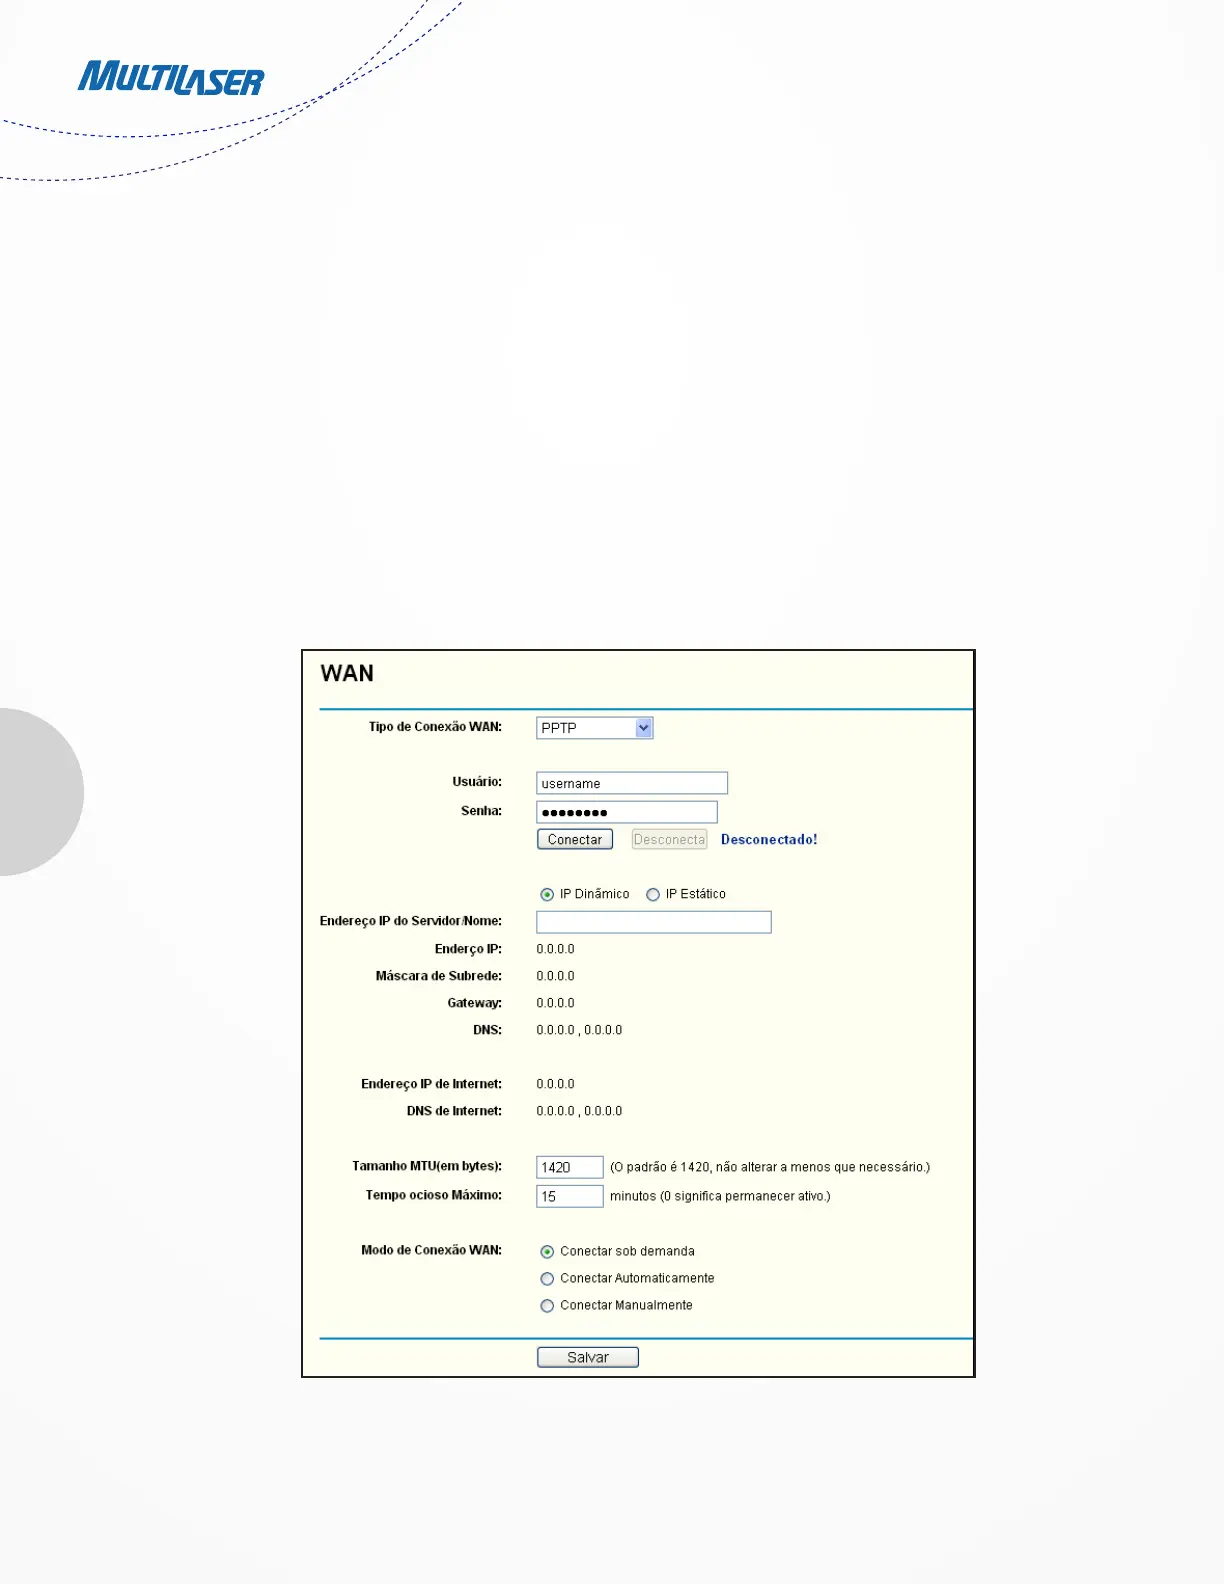Click the Desconectado! status text
The image size is (1224, 1584).
[x=769, y=840]
